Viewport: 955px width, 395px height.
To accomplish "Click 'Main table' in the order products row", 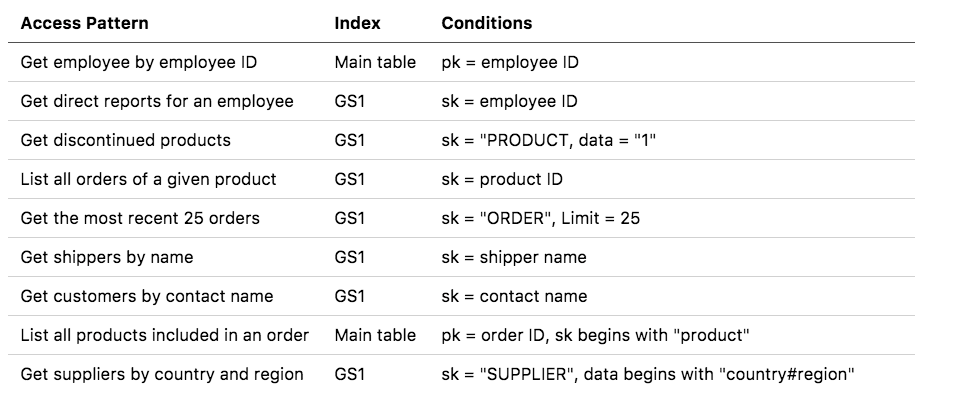I will pos(375,335).
